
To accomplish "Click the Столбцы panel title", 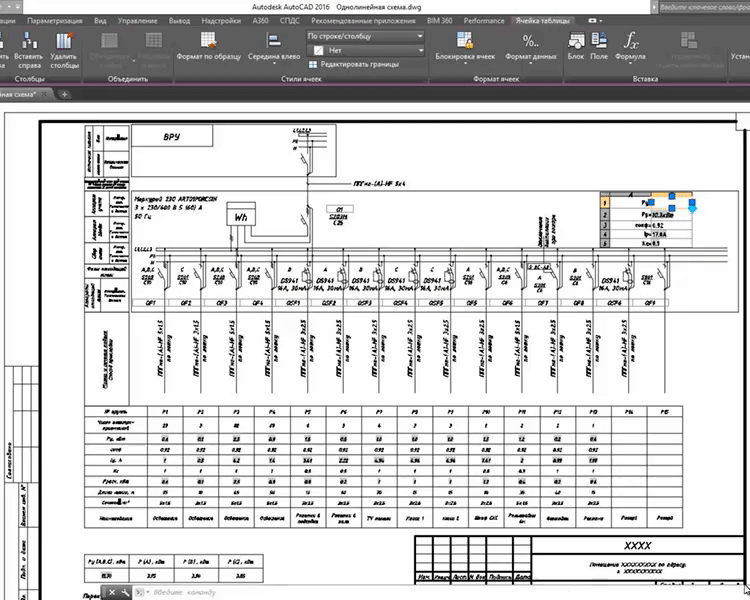I will 30,79.
